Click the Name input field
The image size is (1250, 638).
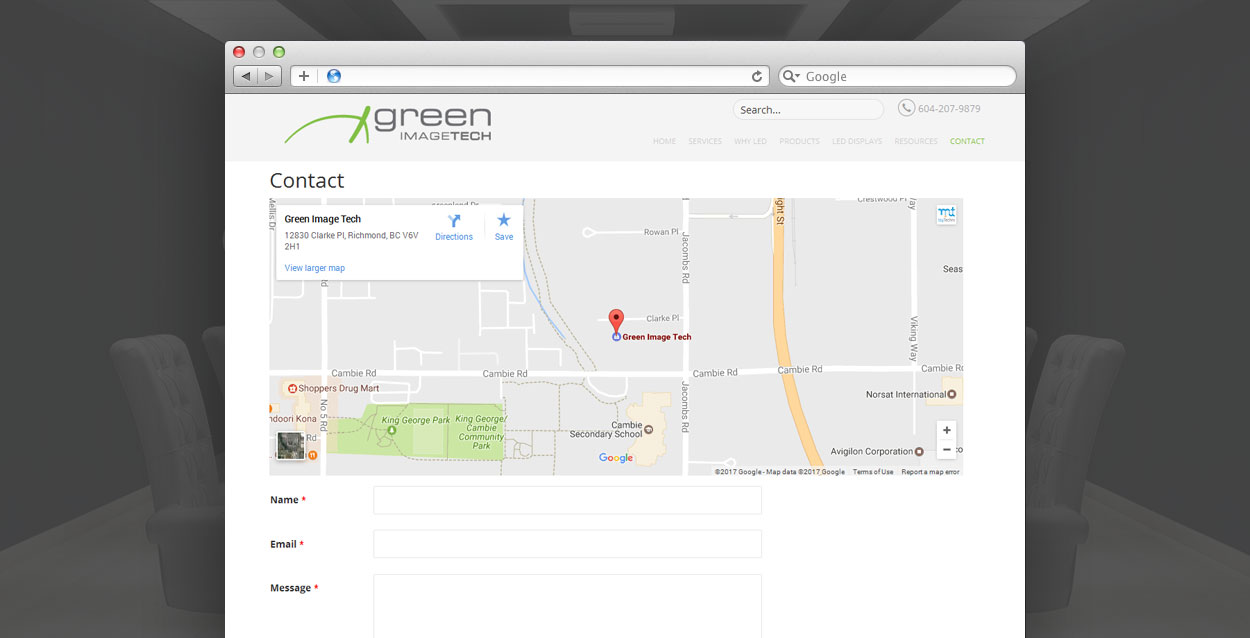[567, 500]
